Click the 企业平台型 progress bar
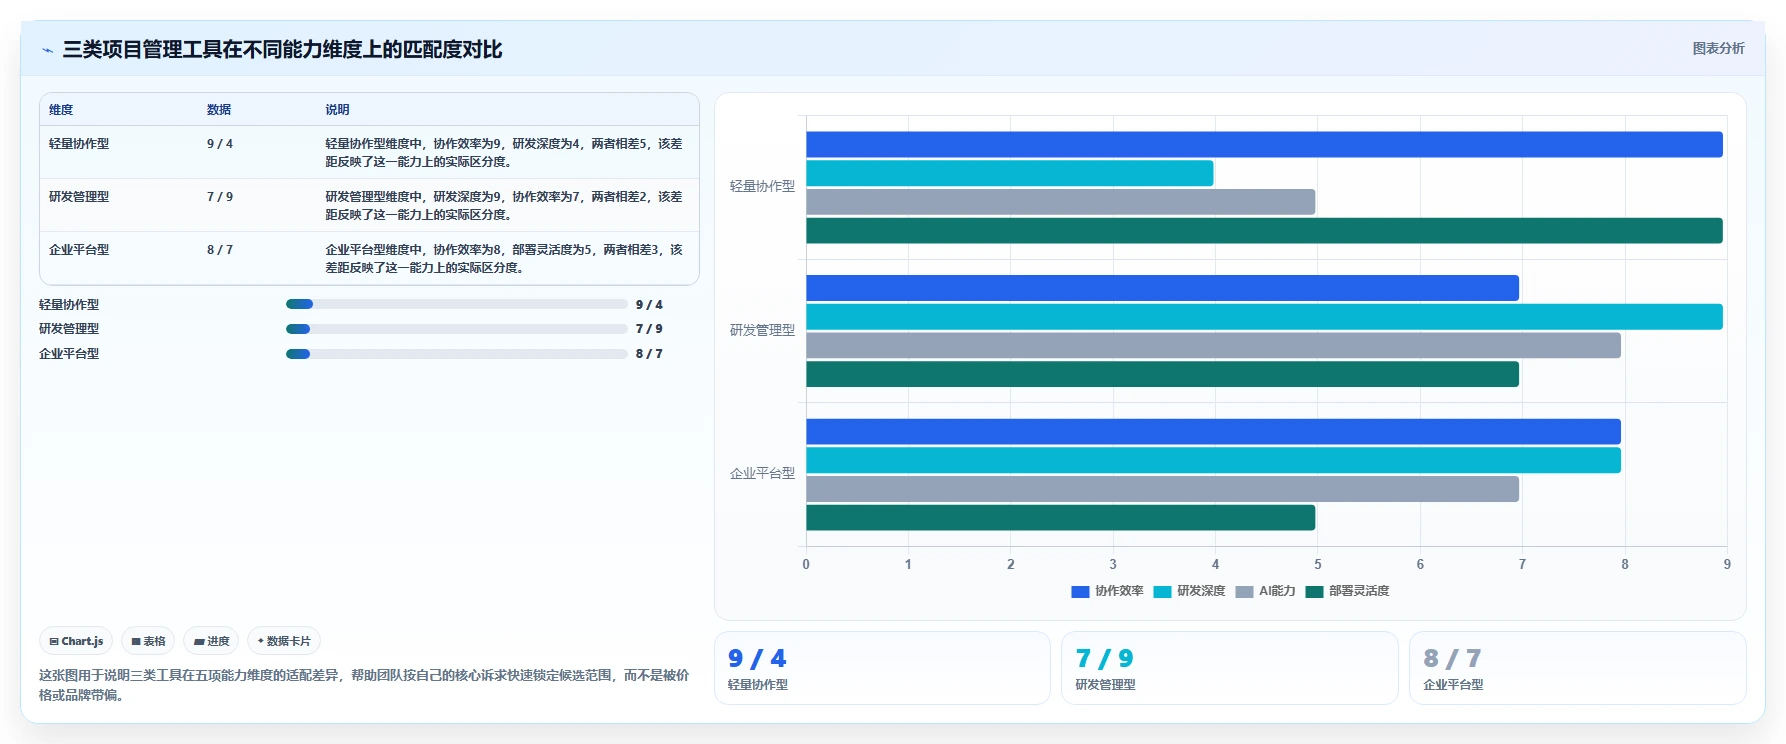Image resolution: width=1786 pixels, height=744 pixels. [456, 354]
